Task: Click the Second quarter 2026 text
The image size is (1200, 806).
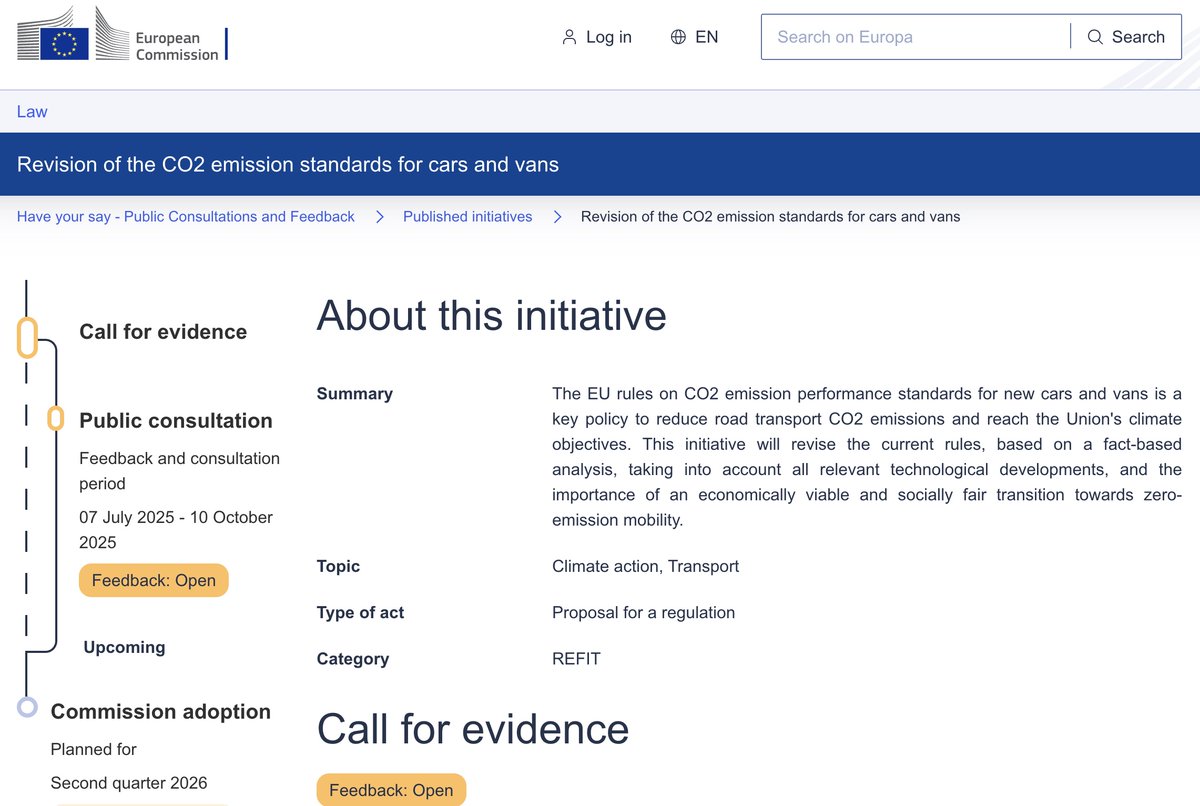Action: coord(129,782)
